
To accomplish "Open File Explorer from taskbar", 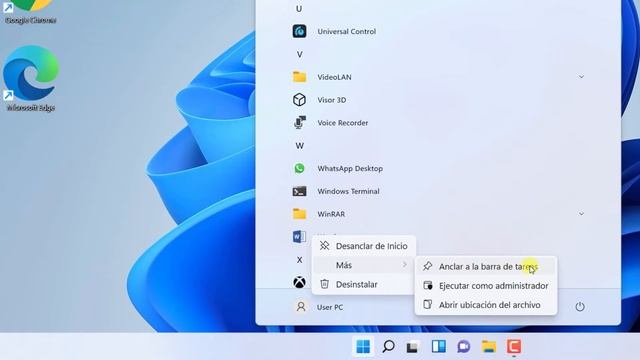I will tap(489, 347).
